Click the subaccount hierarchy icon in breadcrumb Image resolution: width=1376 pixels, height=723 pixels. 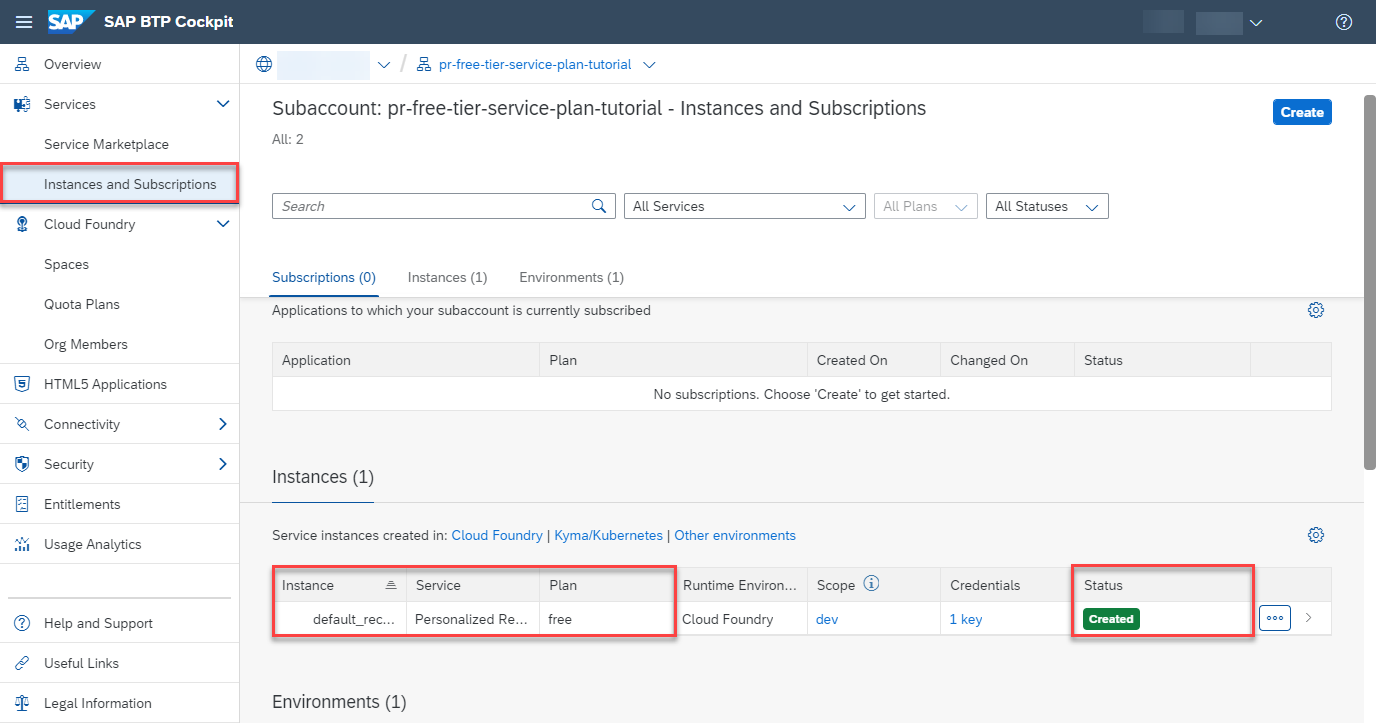[424, 64]
